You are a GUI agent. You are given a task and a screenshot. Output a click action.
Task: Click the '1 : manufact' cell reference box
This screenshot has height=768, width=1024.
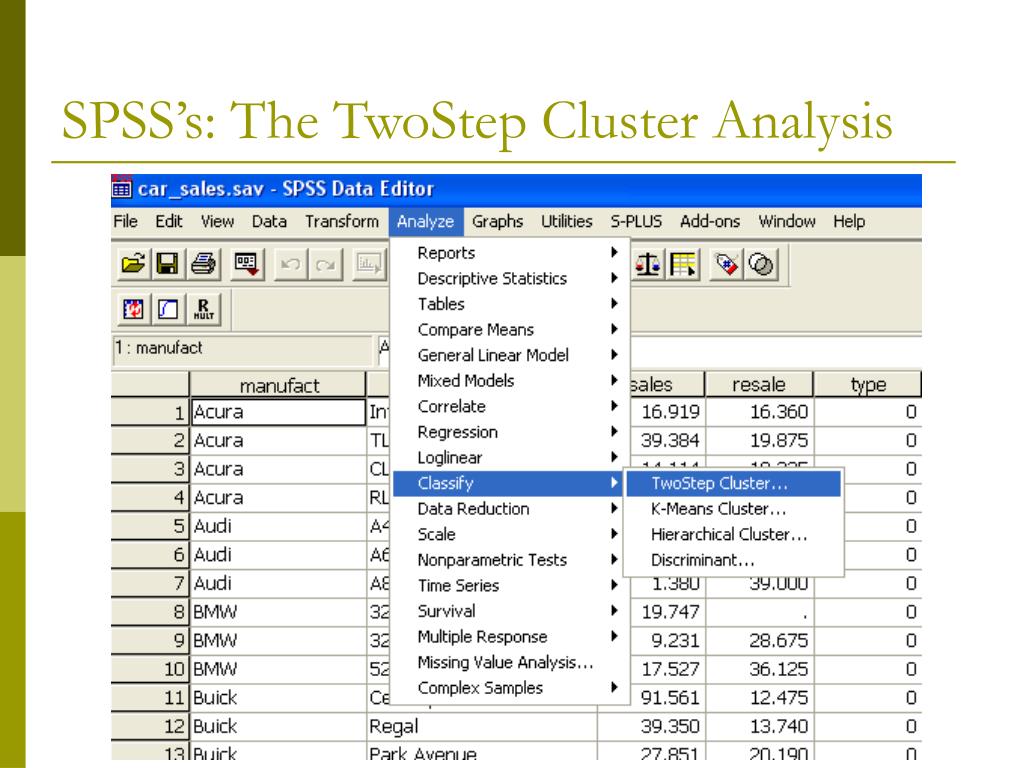242,347
